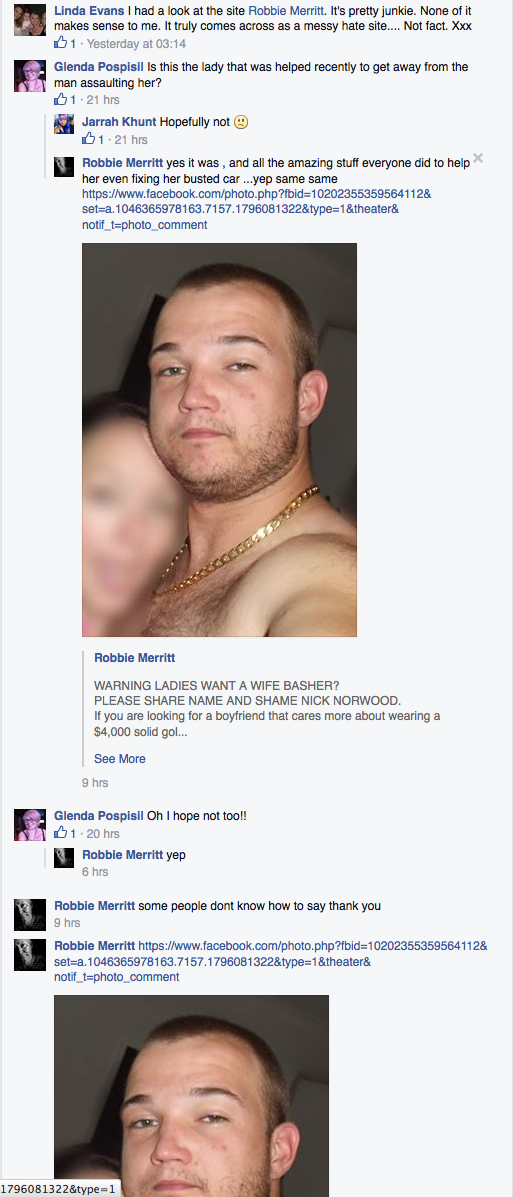Open the shared photo of man with gold chain
This screenshot has width=513, height=1197.
219,440
